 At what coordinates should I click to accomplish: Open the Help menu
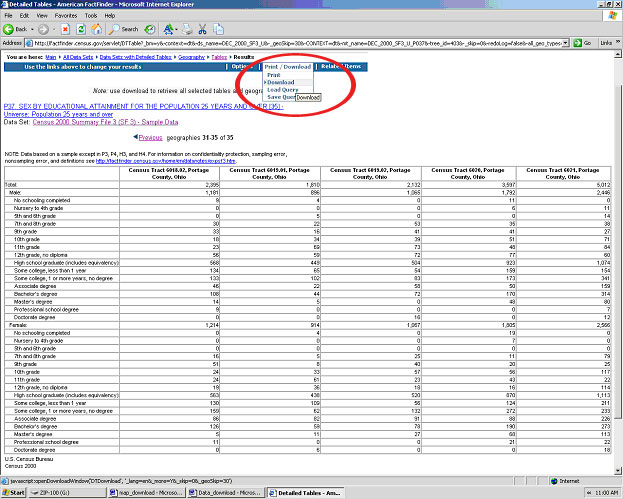pos(110,15)
